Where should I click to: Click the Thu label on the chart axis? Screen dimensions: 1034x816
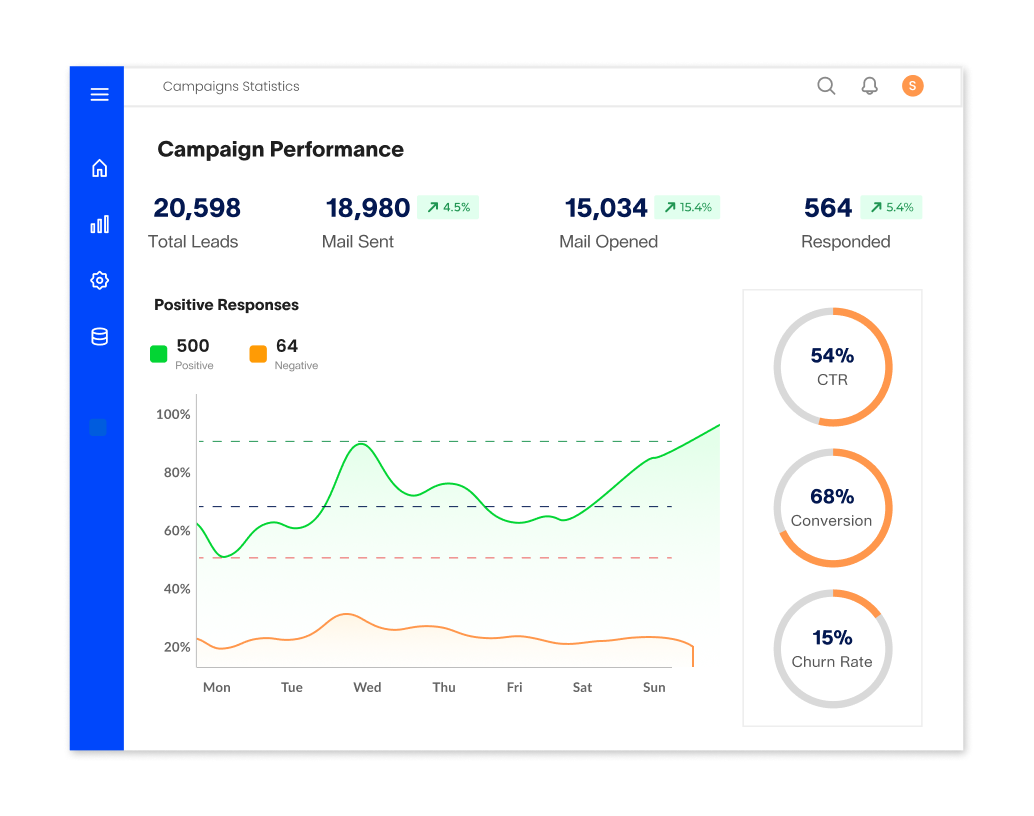tap(444, 687)
